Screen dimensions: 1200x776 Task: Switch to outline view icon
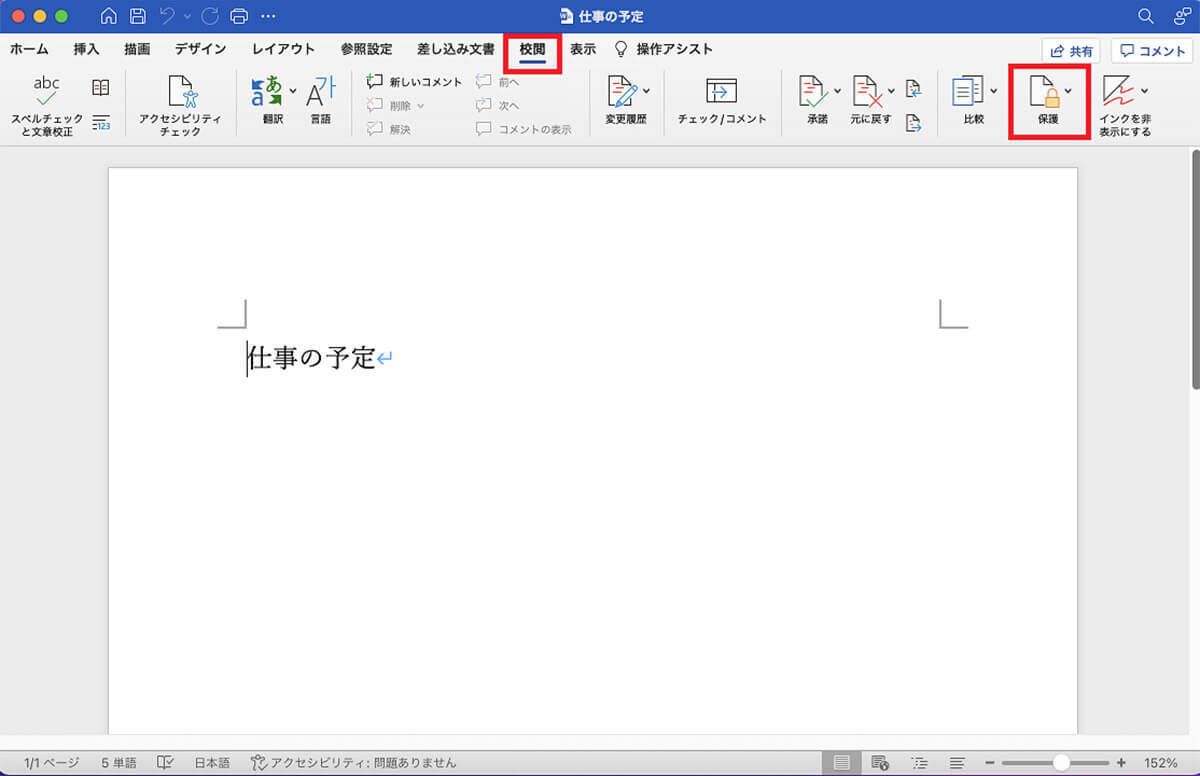919,762
